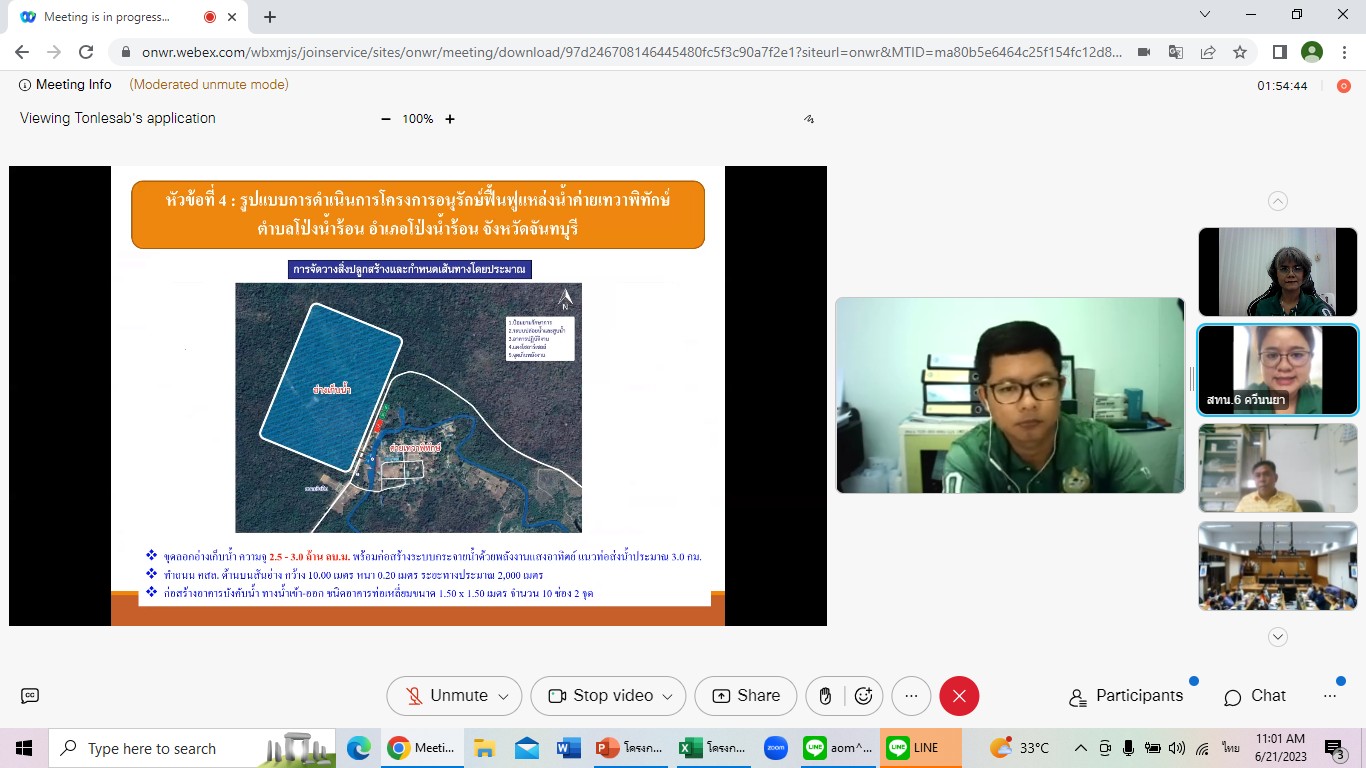
Task: Leave the meeting with red X button
Action: click(959, 696)
